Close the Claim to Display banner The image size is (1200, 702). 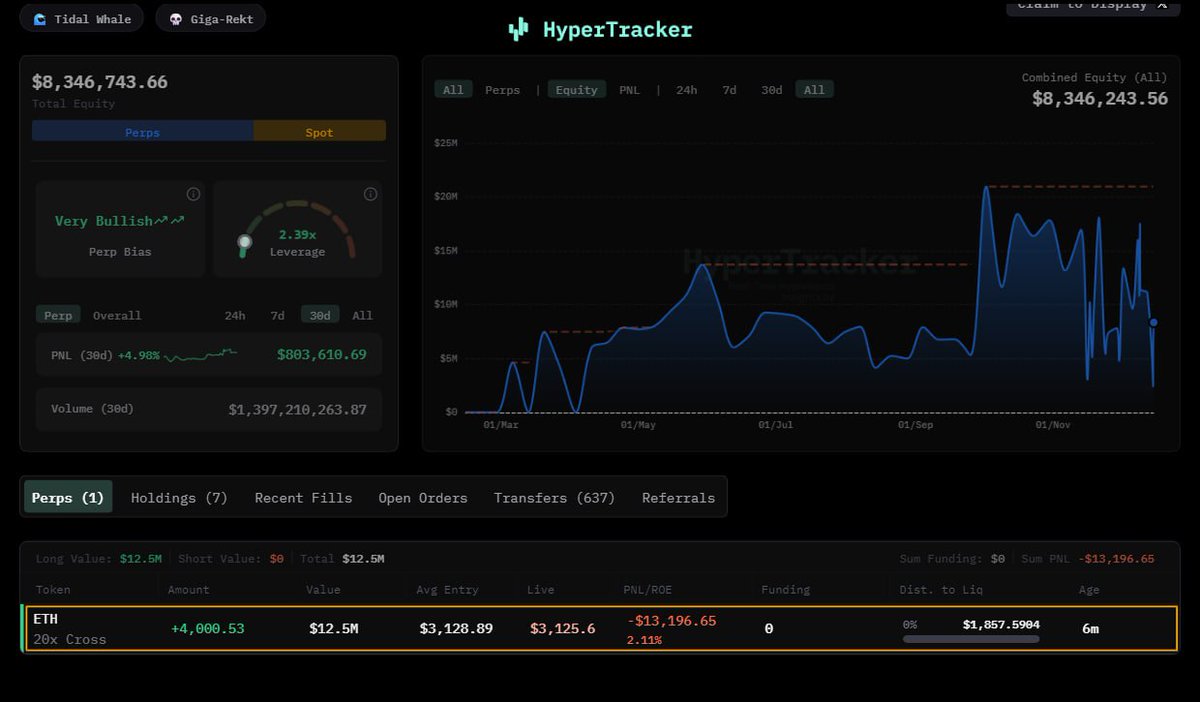pyautogui.click(x=1162, y=5)
